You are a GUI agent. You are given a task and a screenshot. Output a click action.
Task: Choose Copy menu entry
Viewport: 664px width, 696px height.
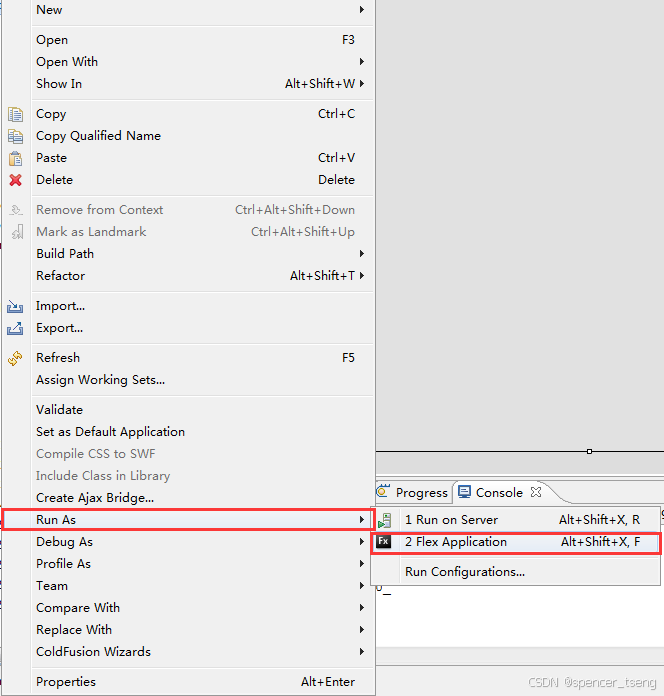point(188,114)
